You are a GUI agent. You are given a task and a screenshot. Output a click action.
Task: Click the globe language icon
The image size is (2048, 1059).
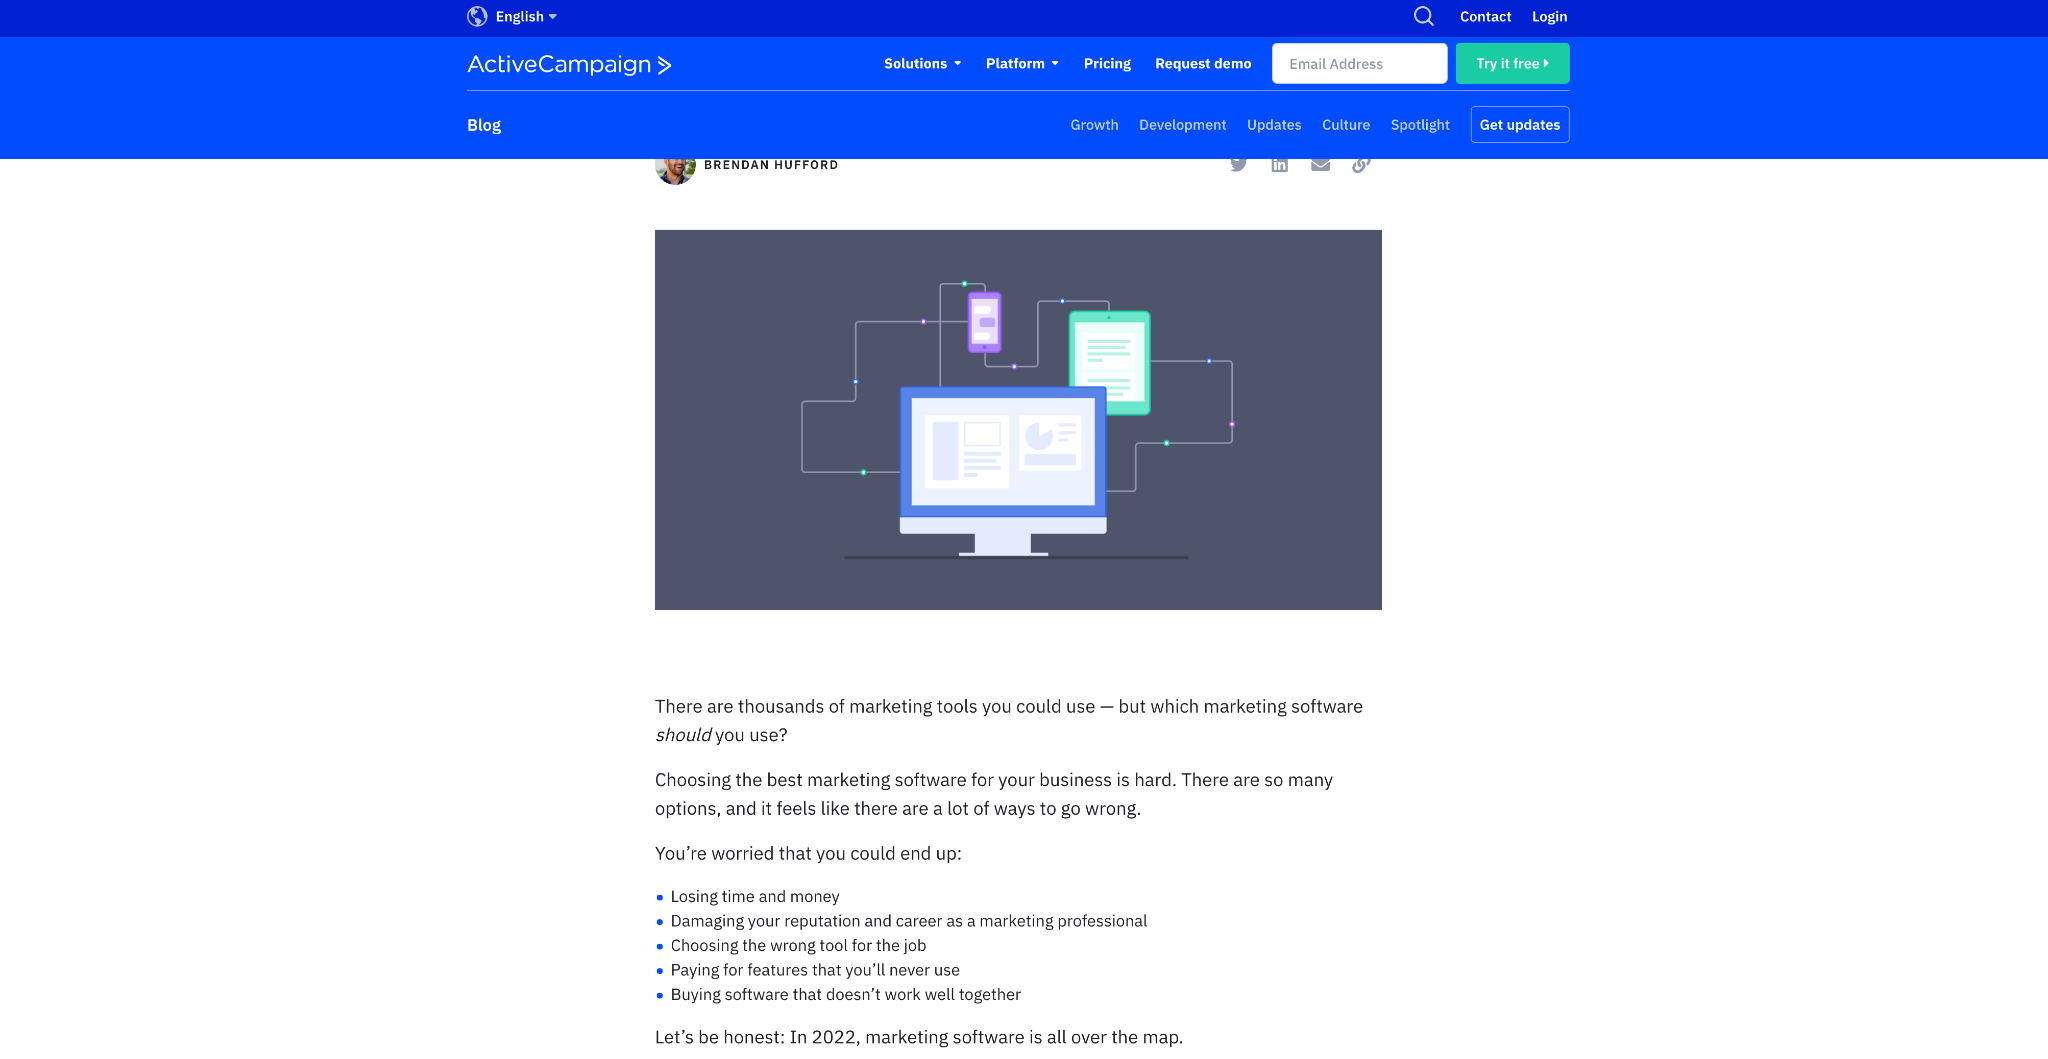point(477,16)
